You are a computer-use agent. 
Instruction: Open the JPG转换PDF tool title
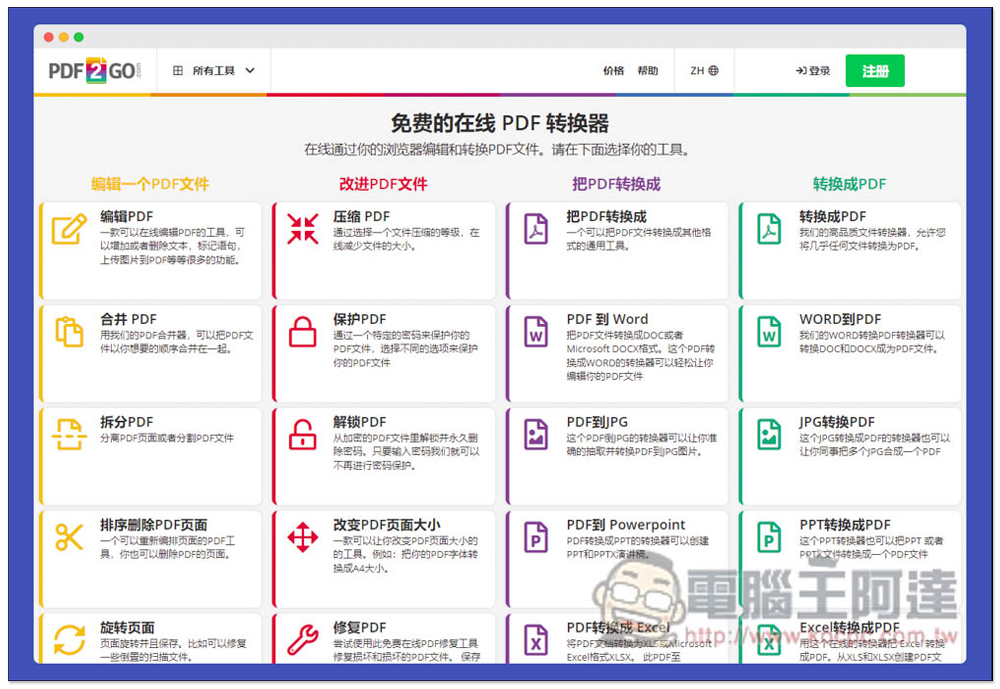coord(837,422)
